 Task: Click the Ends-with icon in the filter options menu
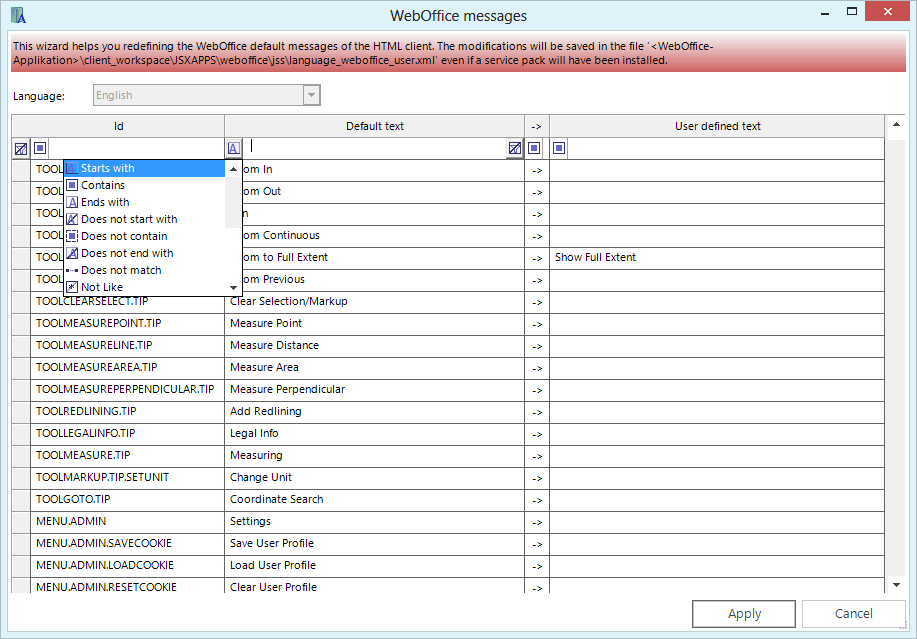click(110, 201)
